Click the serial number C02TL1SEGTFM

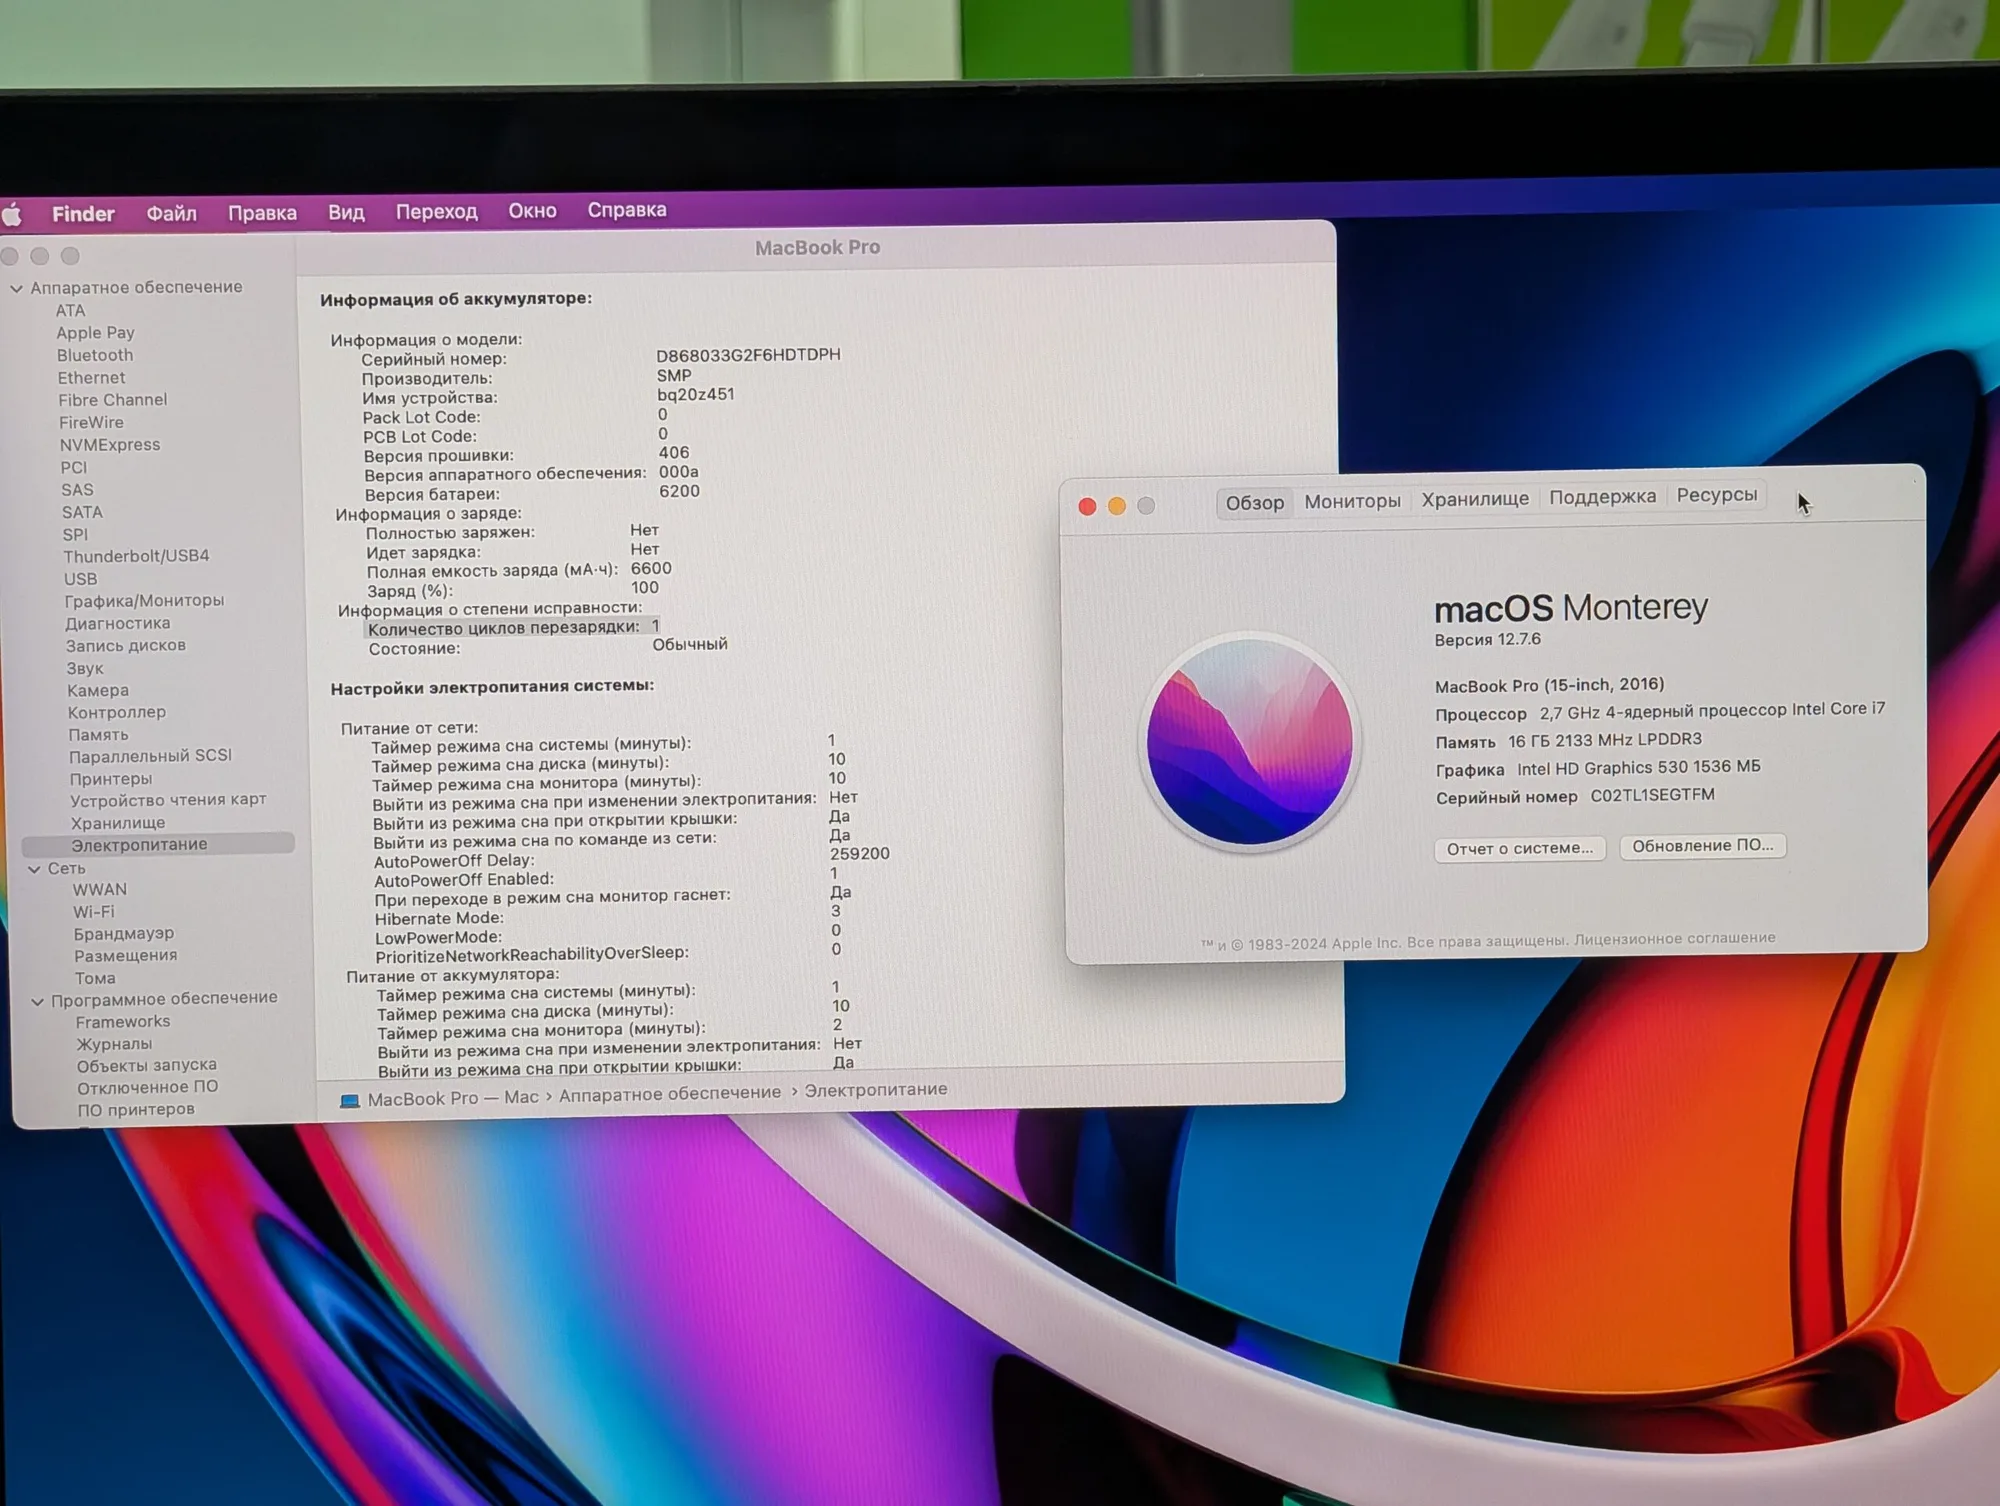coord(1652,795)
